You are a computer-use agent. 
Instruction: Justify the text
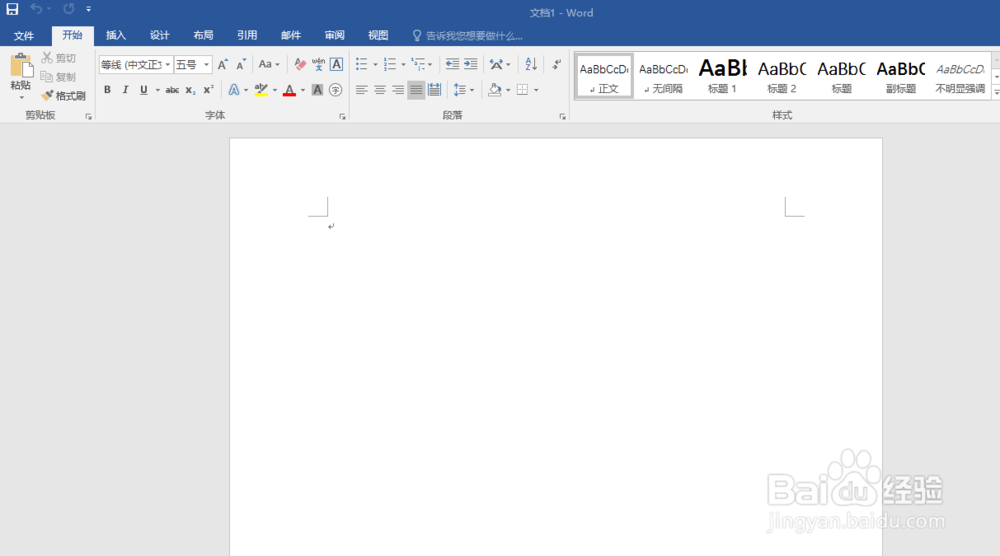tap(416, 90)
